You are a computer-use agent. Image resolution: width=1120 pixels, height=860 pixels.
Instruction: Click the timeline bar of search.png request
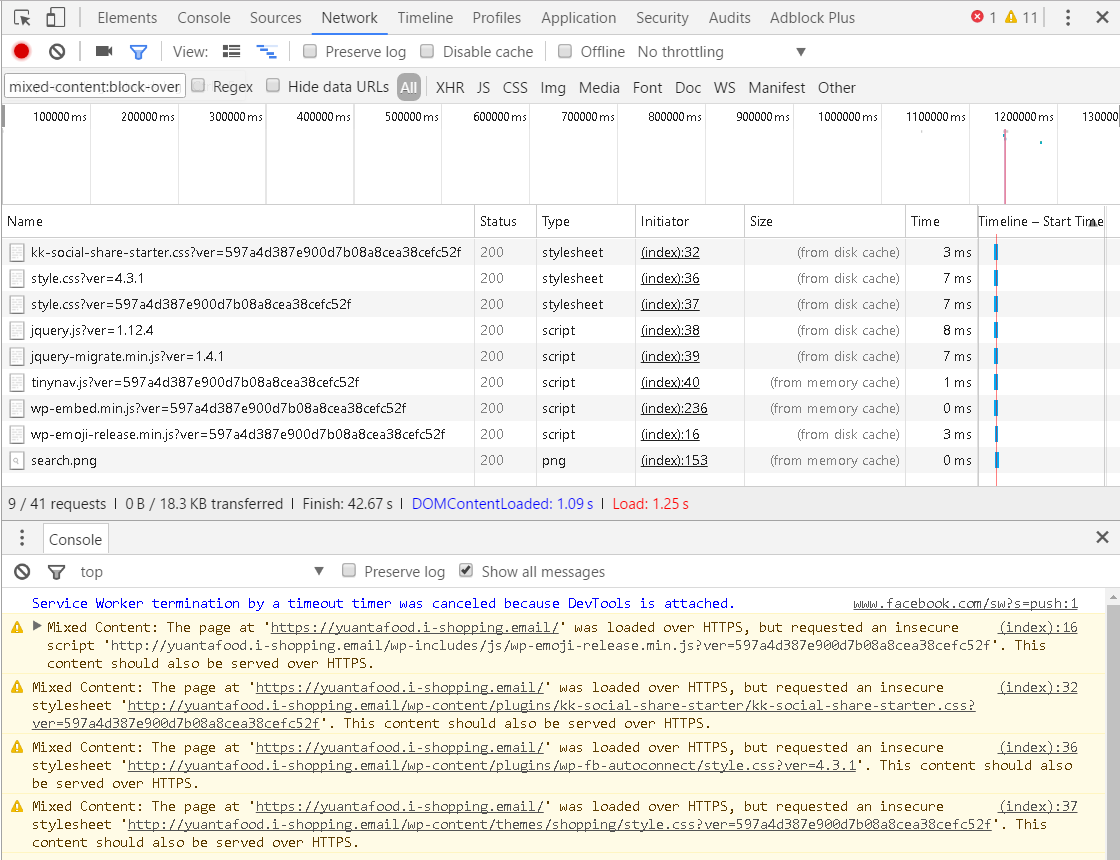[x=996, y=461]
